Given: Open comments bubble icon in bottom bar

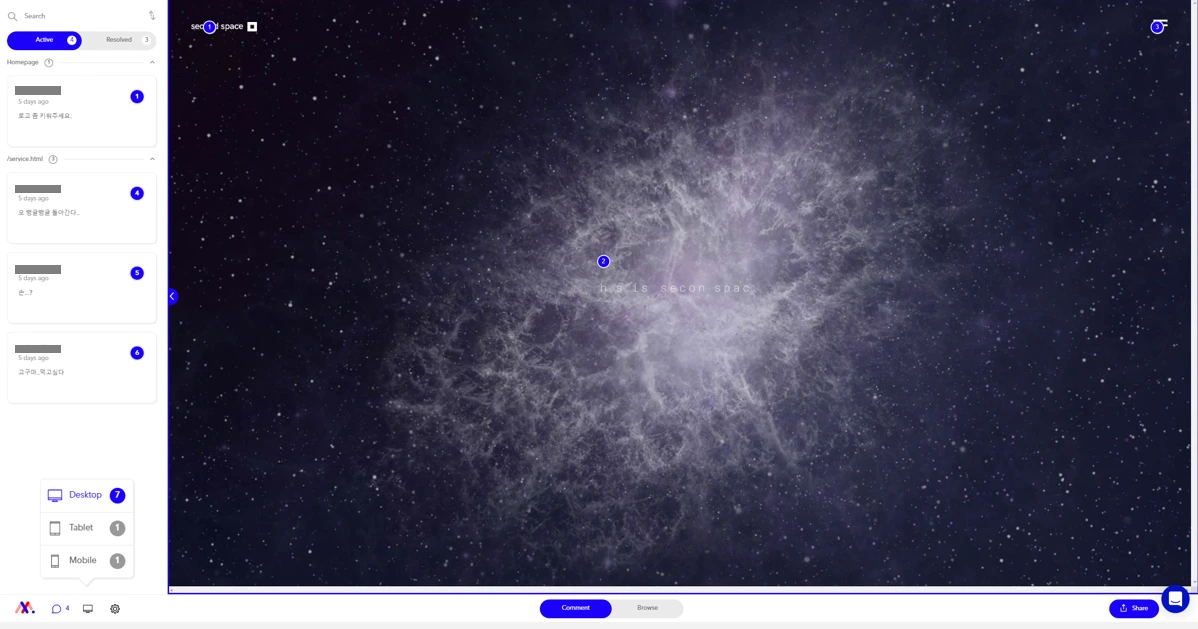Looking at the screenshot, I should click(x=56, y=609).
